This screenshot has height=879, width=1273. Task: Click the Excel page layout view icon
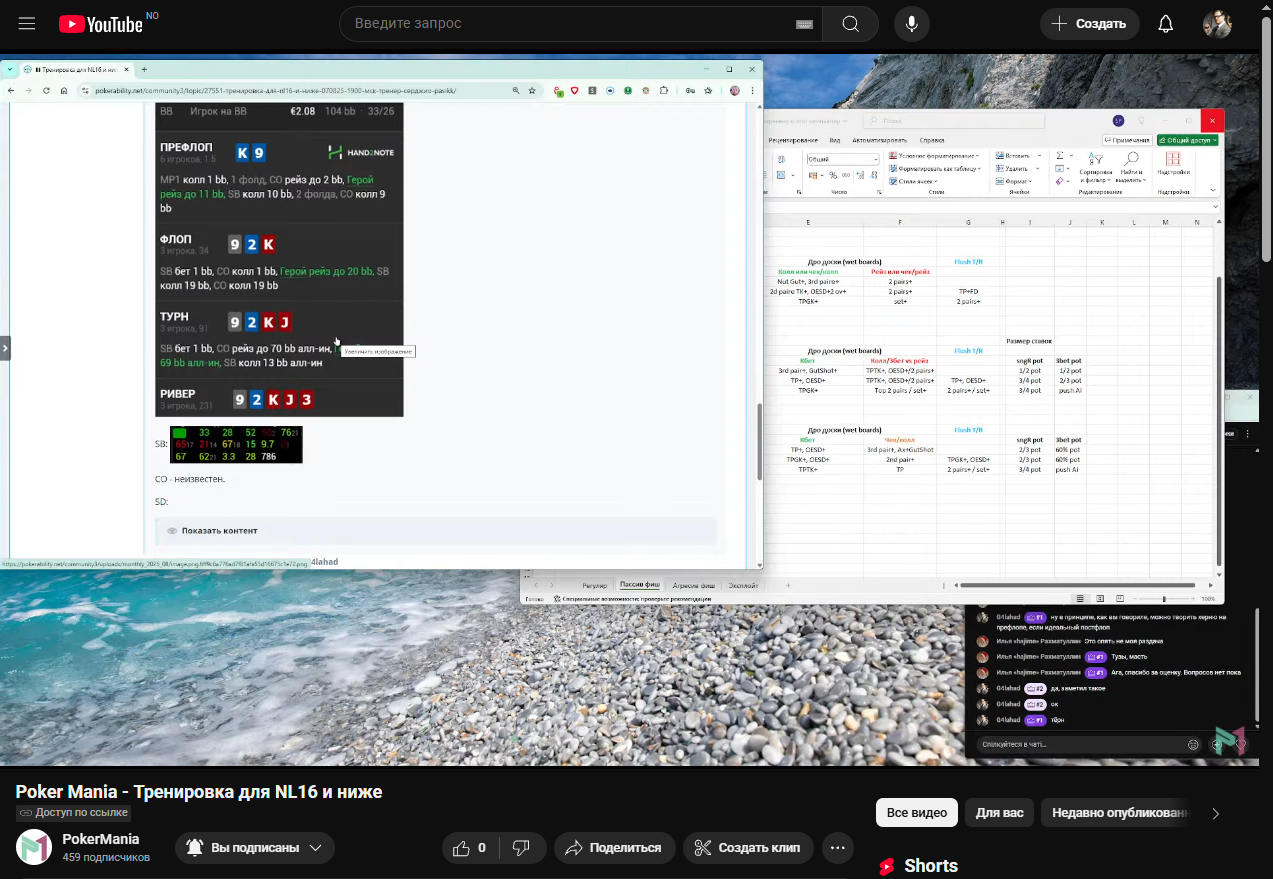coord(1100,598)
